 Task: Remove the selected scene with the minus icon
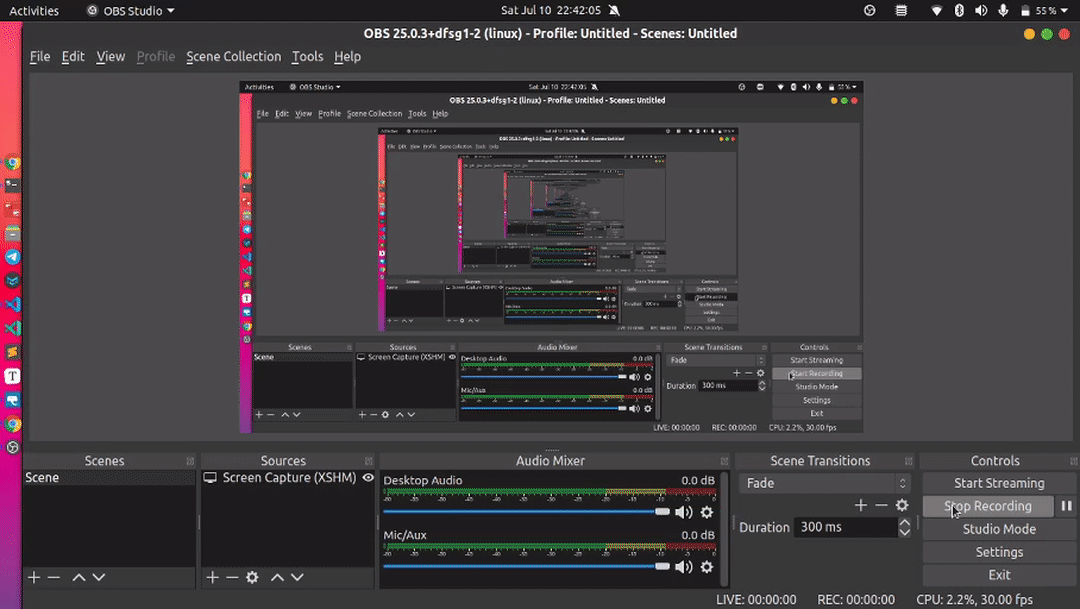click(x=54, y=577)
